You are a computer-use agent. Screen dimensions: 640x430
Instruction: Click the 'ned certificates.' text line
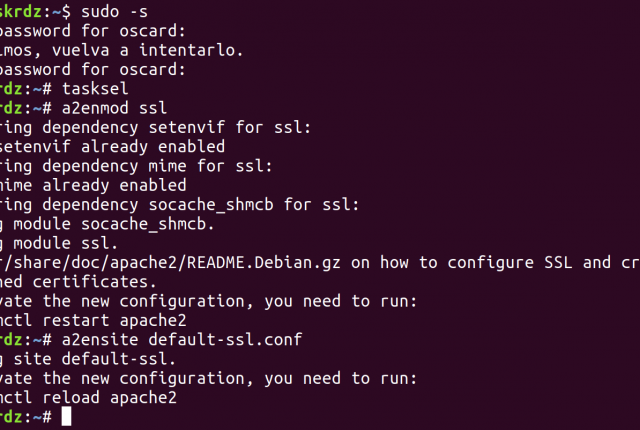click(78, 281)
